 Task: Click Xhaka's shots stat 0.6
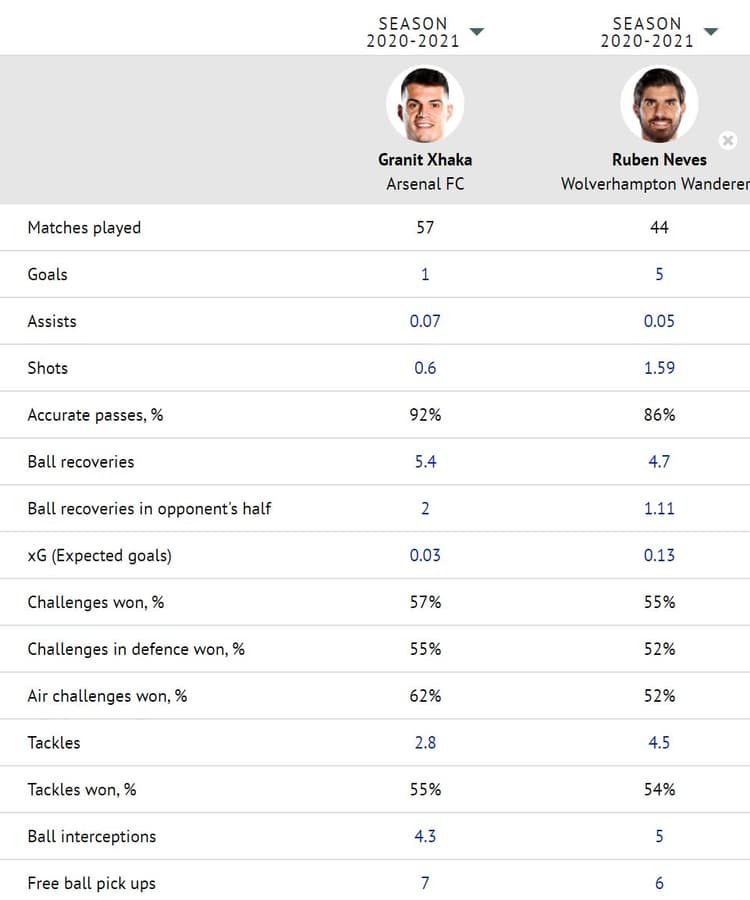point(425,368)
